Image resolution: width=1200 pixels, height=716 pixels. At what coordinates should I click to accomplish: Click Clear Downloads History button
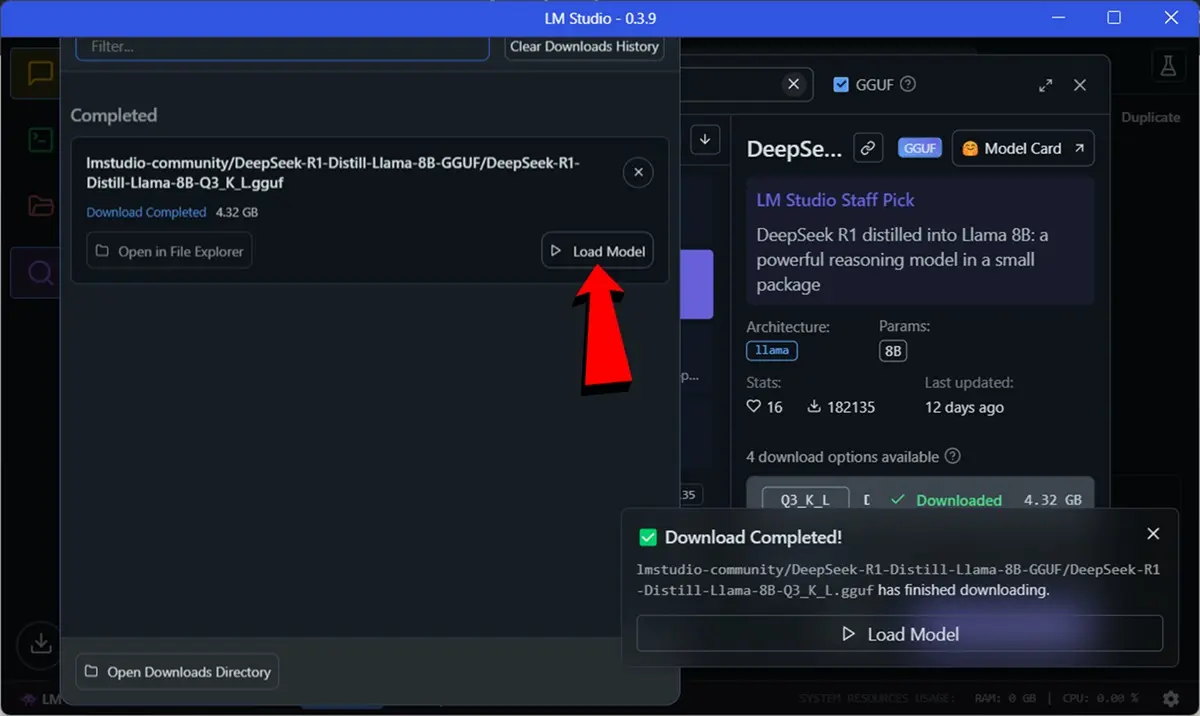(584, 46)
